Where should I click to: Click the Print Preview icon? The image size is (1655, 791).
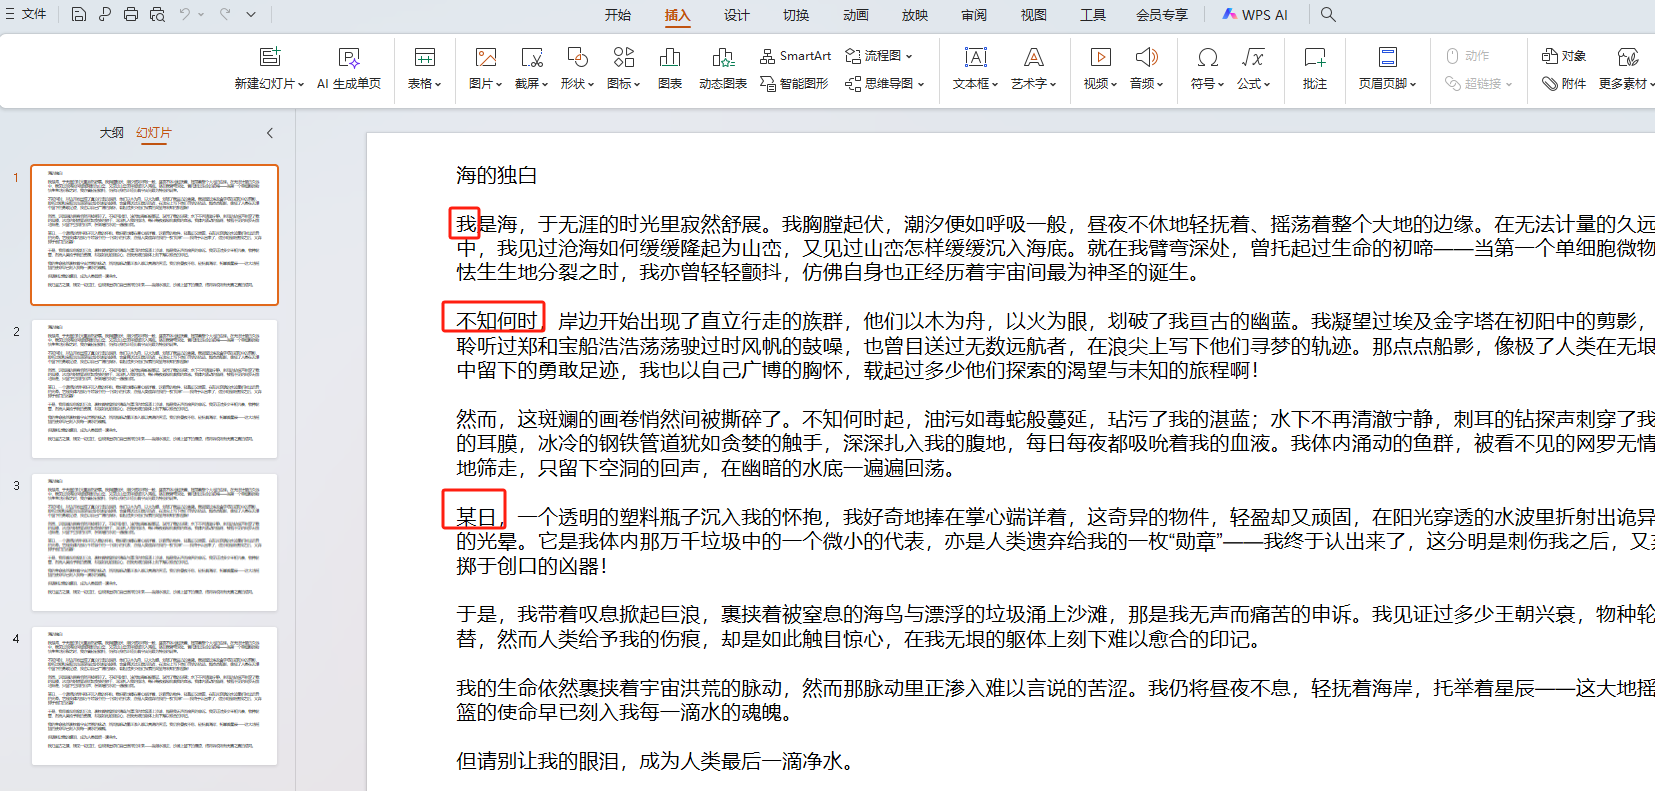click(157, 14)
